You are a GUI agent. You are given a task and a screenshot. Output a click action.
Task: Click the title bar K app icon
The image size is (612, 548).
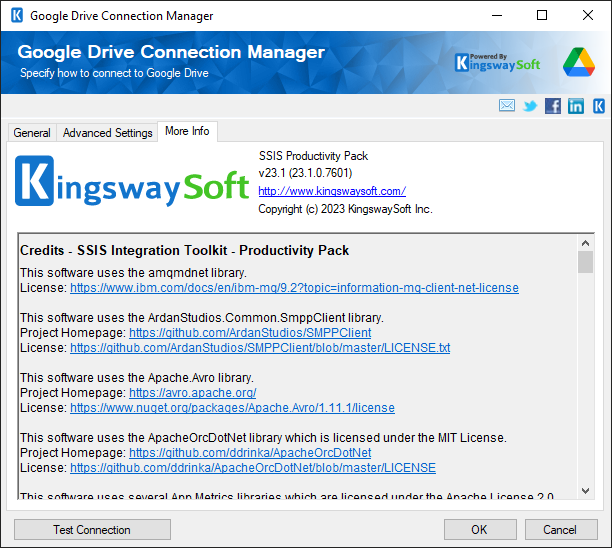[x=17, y=16]
